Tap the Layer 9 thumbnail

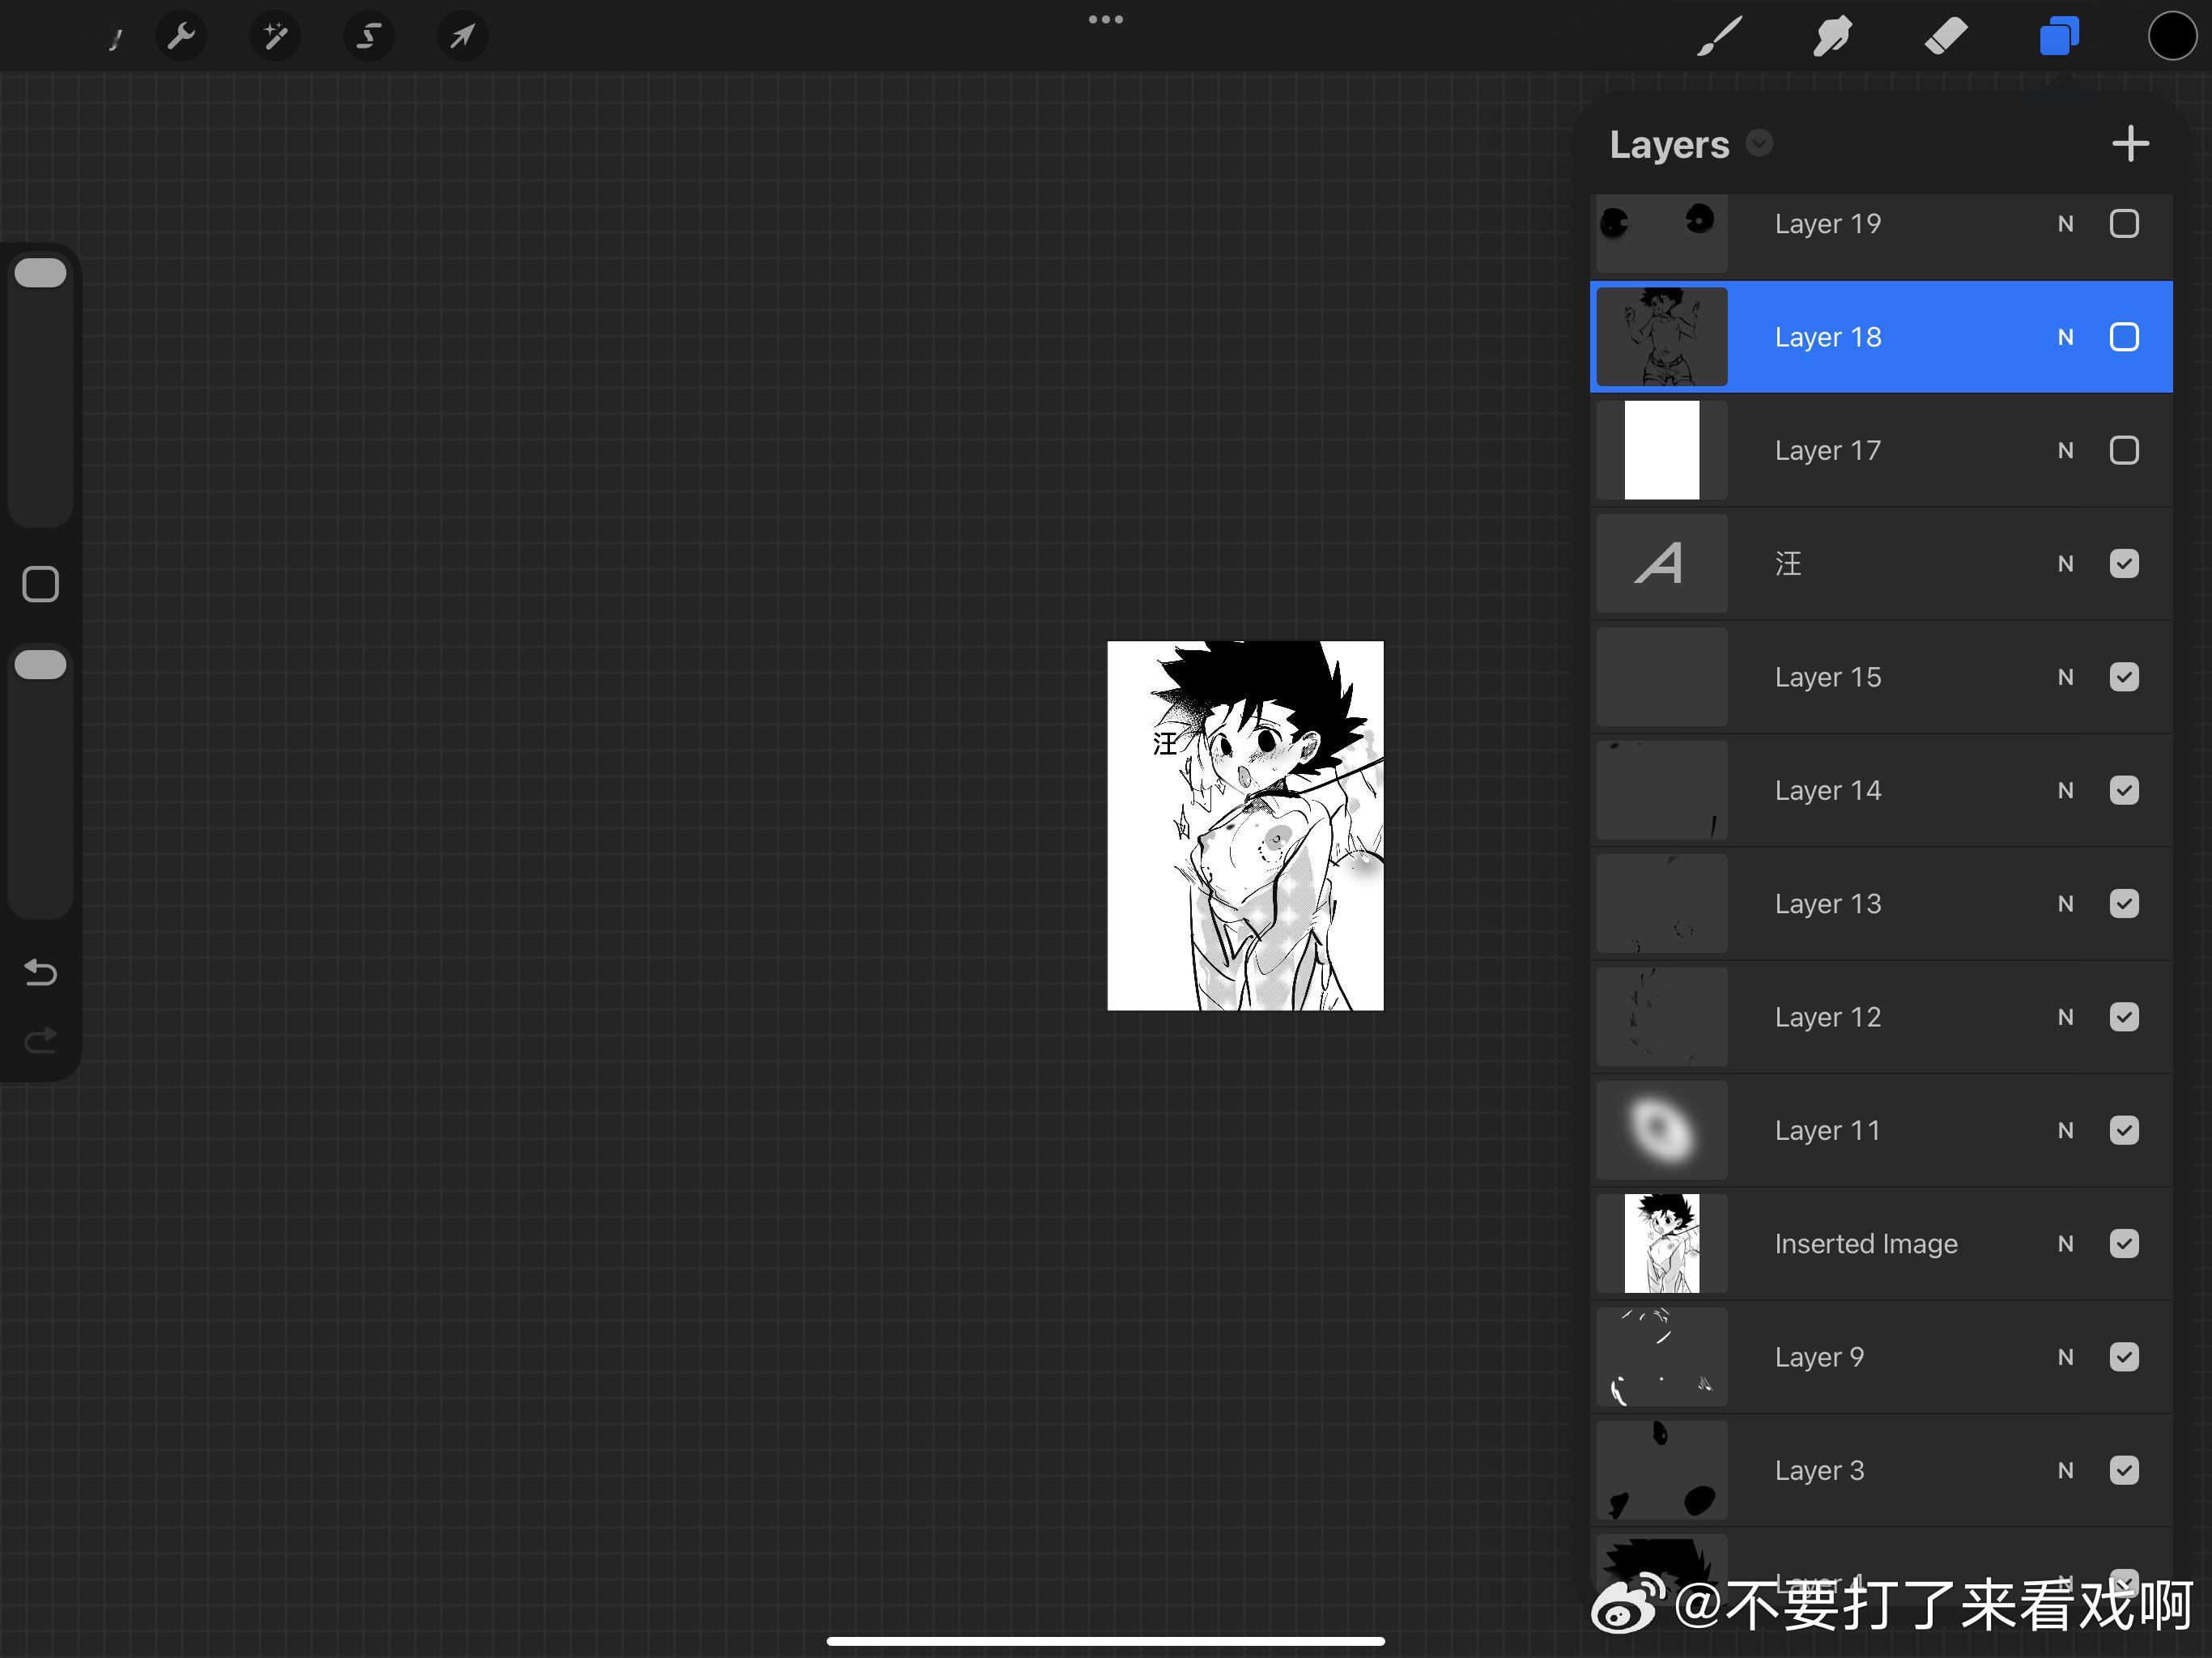(1661, 1357)
